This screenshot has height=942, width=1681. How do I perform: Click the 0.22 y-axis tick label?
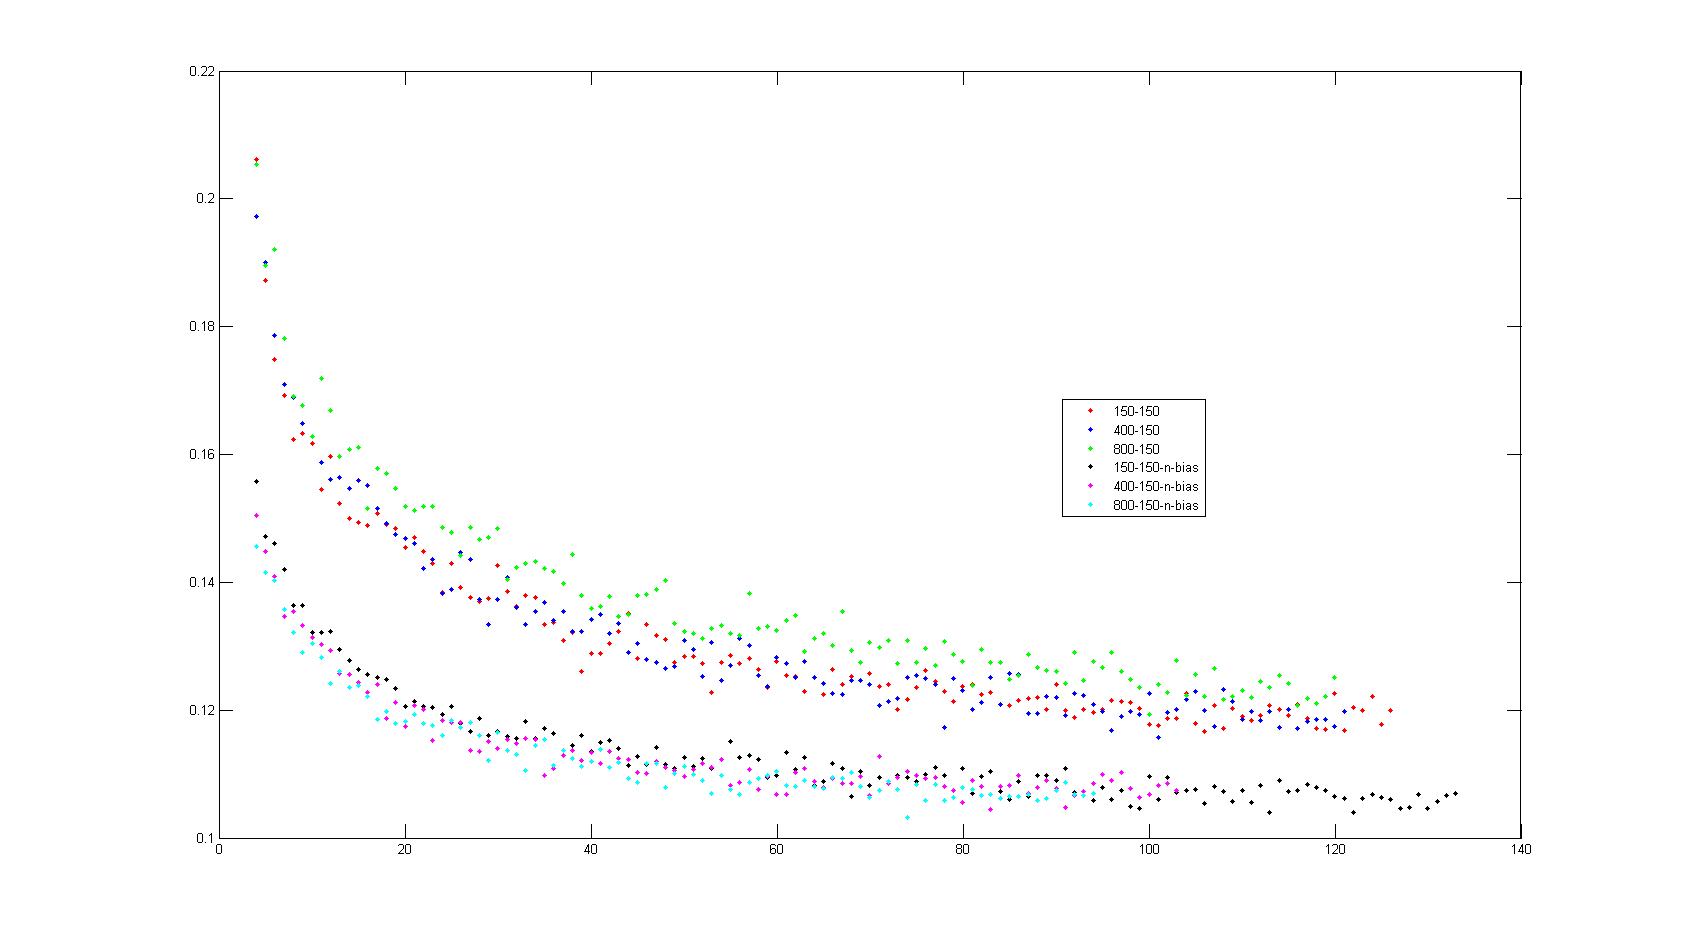pyautogui.click(x=201, y=71)
